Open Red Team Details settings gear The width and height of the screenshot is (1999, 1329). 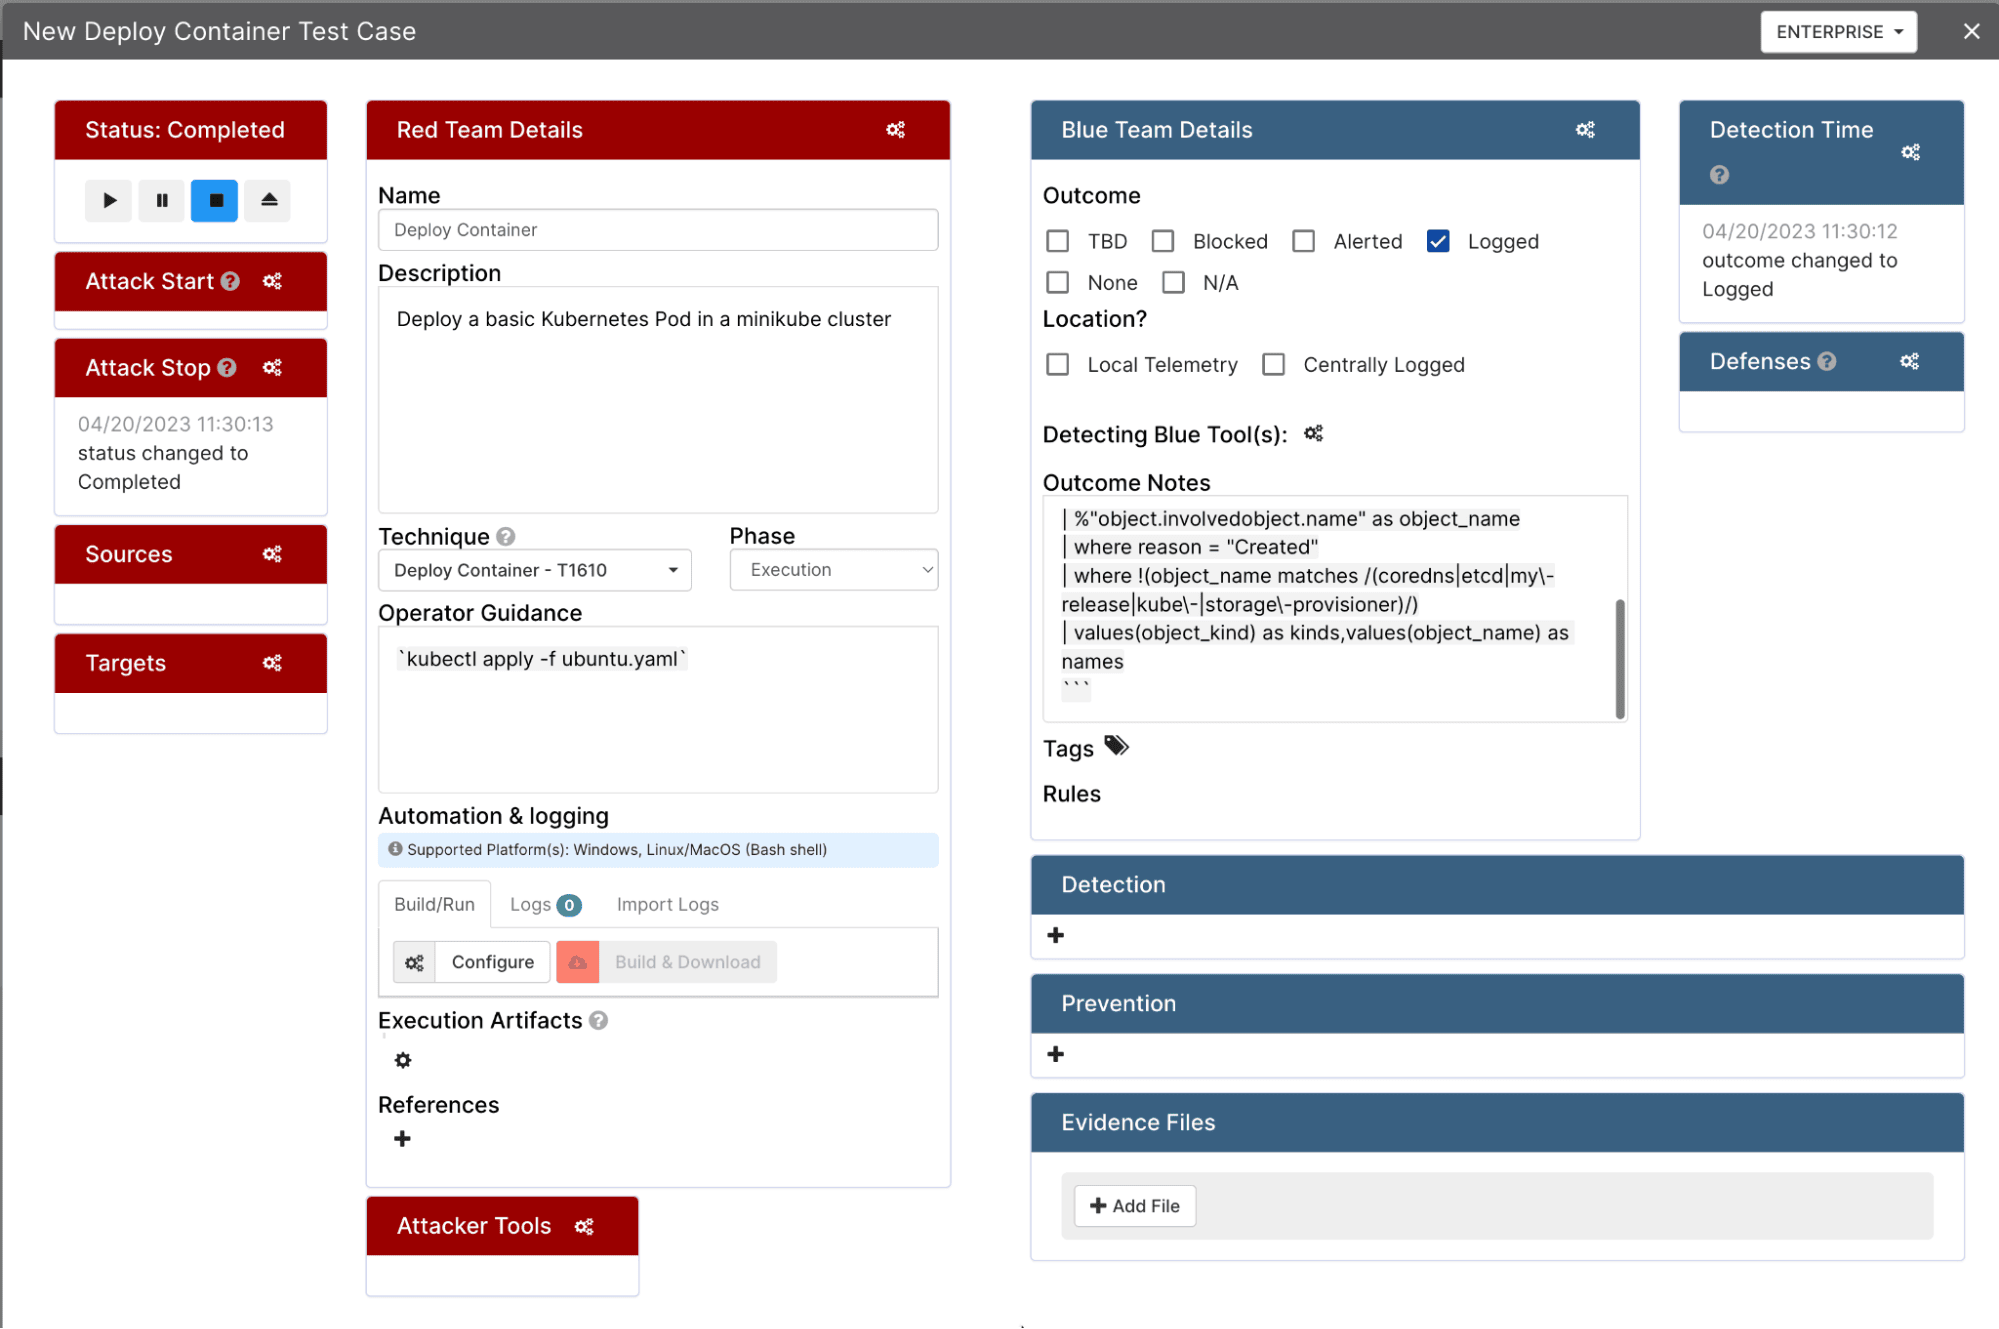click(896, 129)
